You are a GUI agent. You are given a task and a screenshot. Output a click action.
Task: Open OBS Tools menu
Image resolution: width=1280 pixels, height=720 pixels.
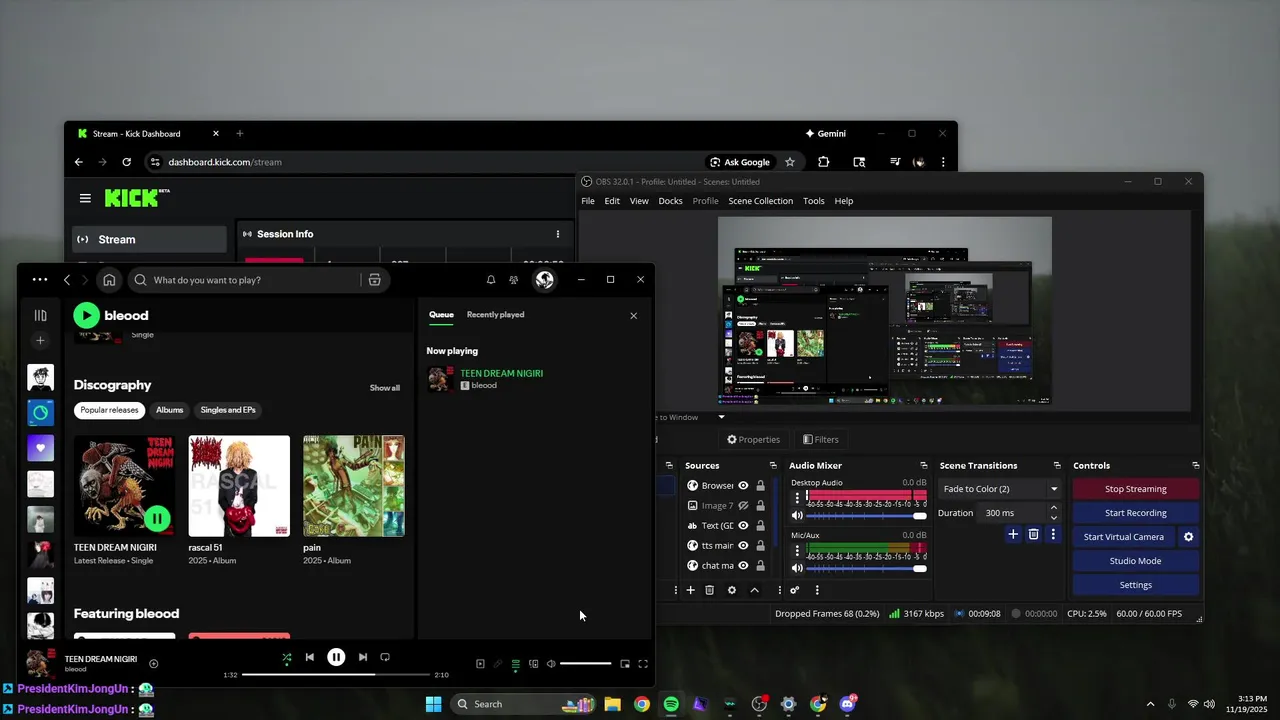pyautogui.click(x=814, y=201)
